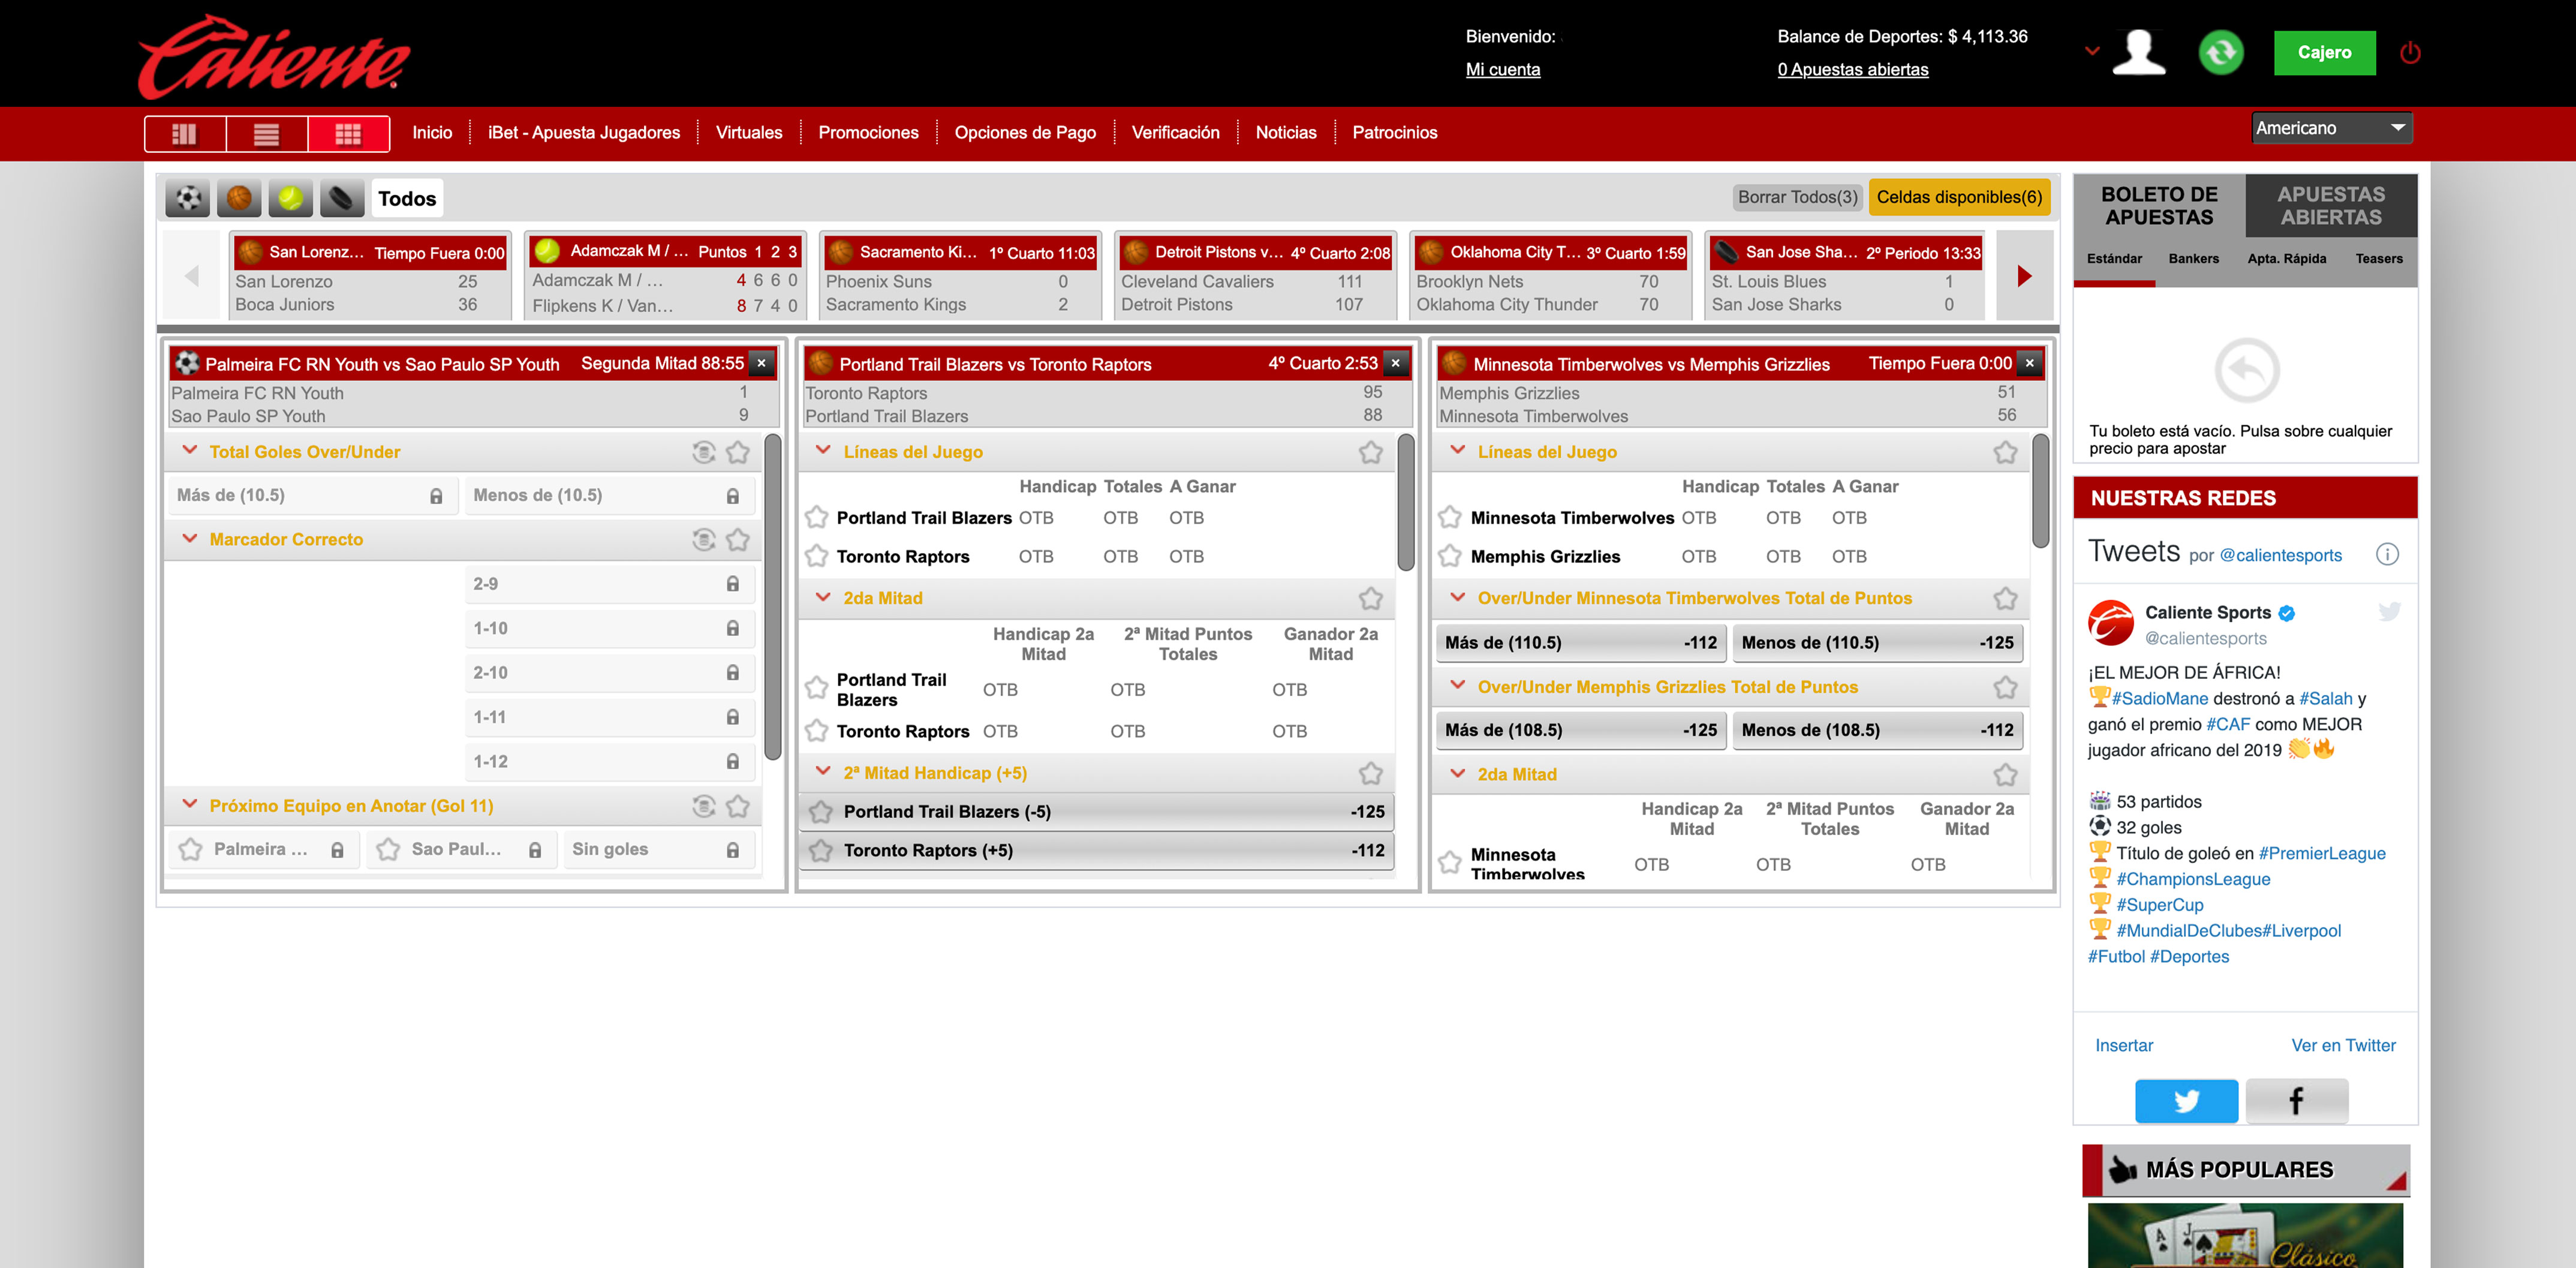Click the Minnesota panel vertical scrollbar
The width and height of the screenshot is (2576, 1268).
click(x=2041, y=491)
